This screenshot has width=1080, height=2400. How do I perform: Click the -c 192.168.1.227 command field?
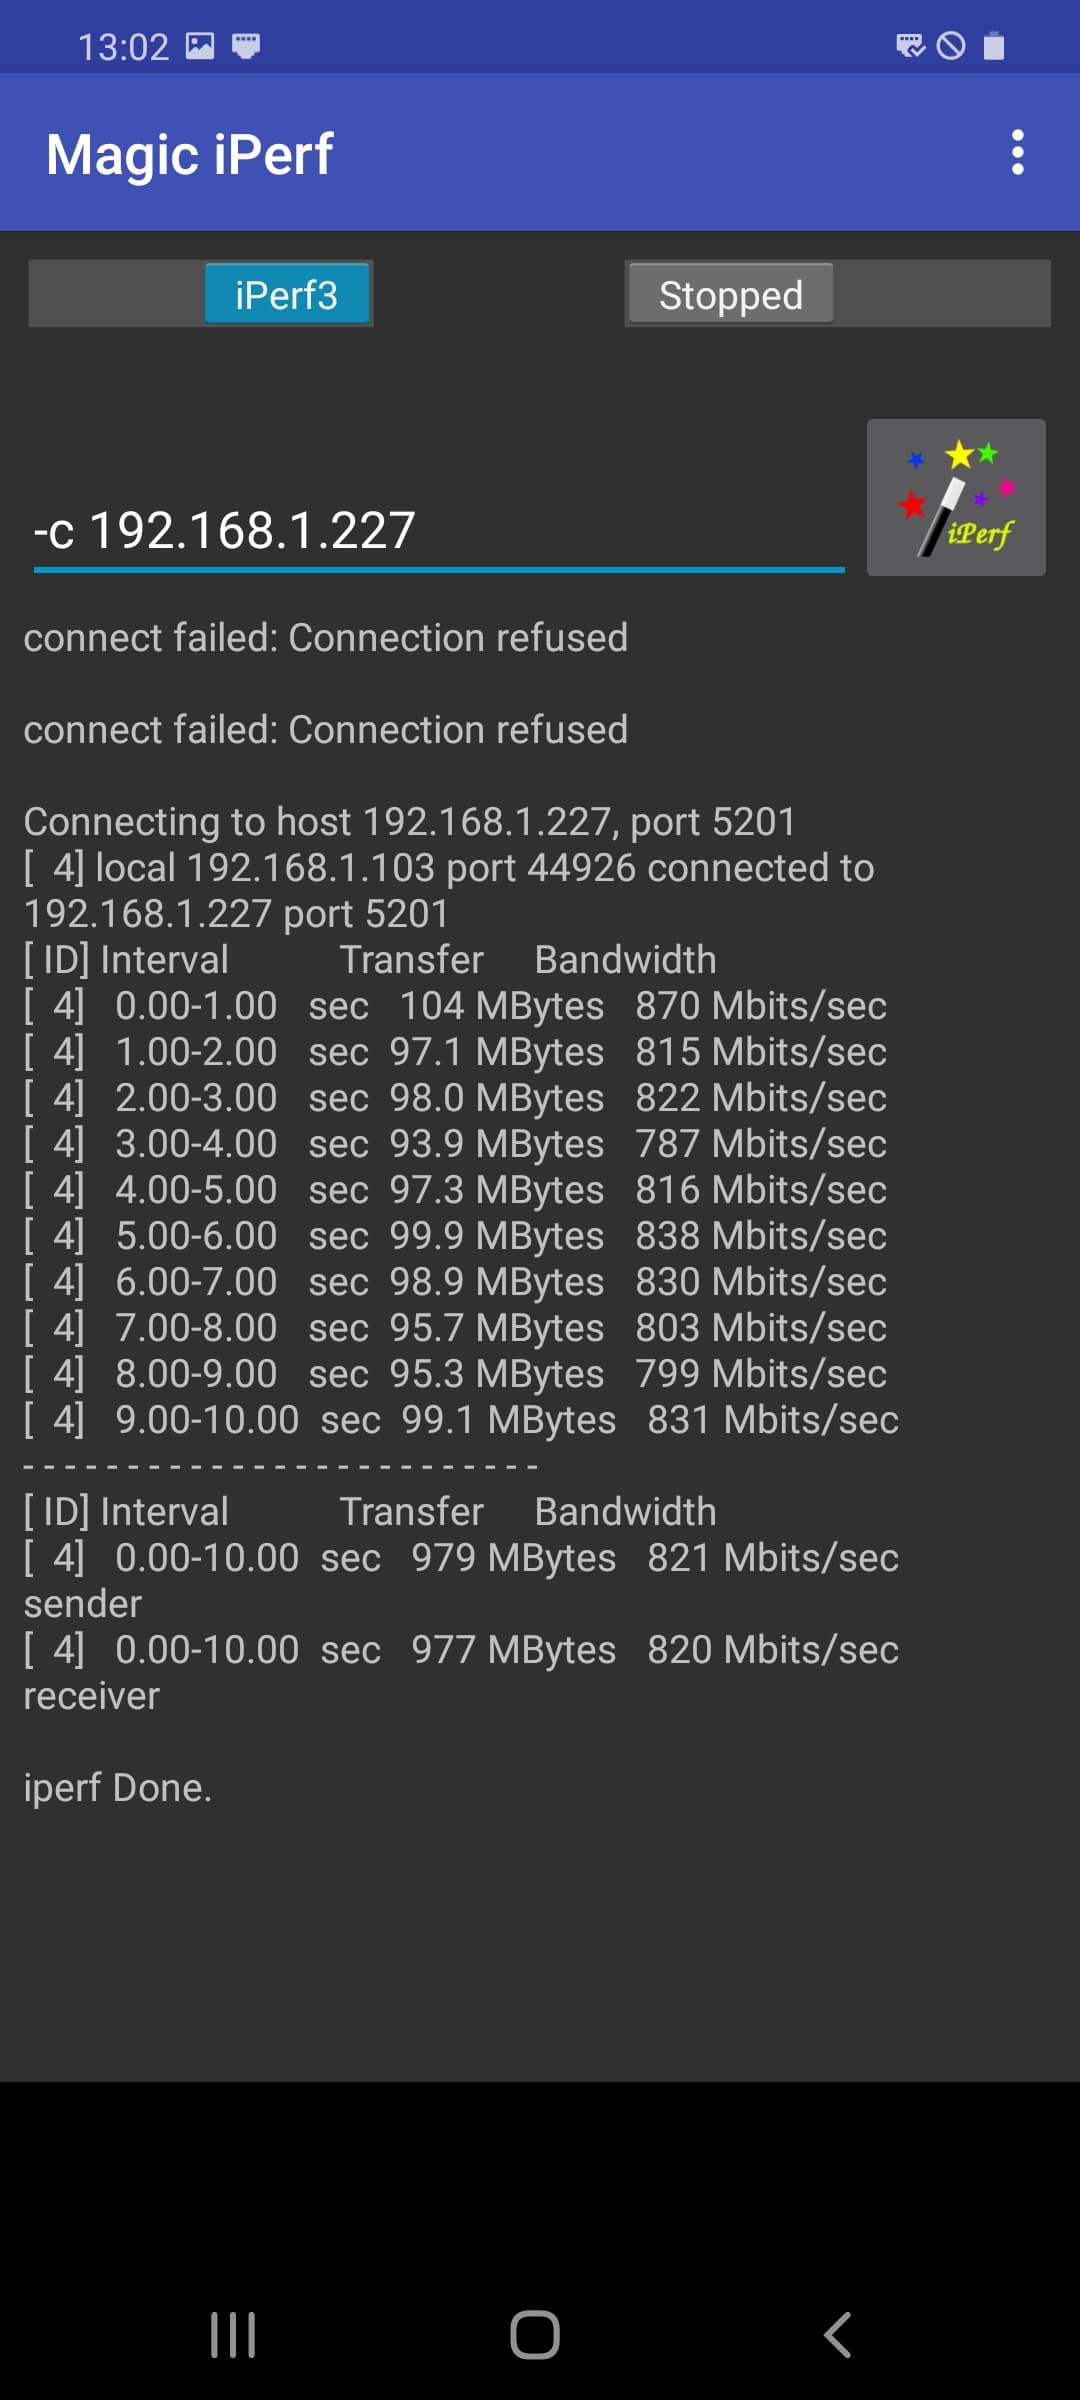(x=438, y=531)
